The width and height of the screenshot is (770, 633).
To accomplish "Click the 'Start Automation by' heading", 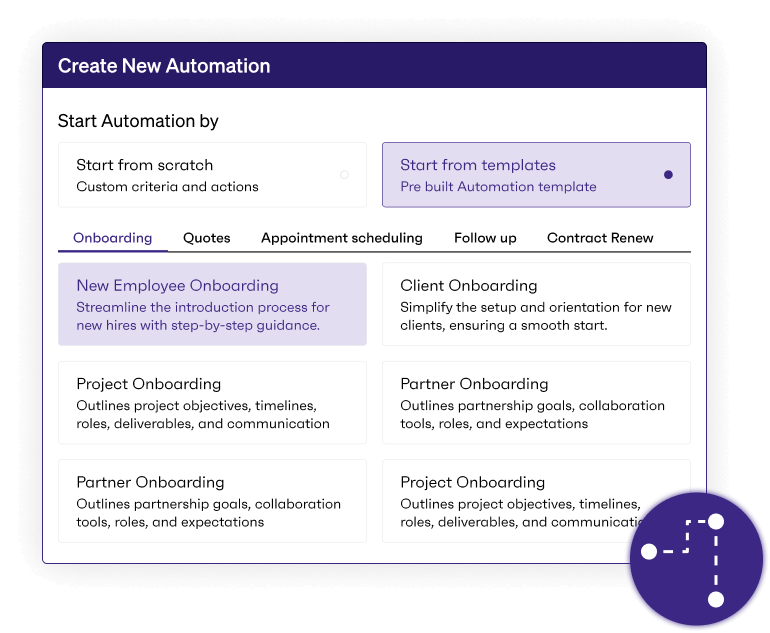I will 138,121.
